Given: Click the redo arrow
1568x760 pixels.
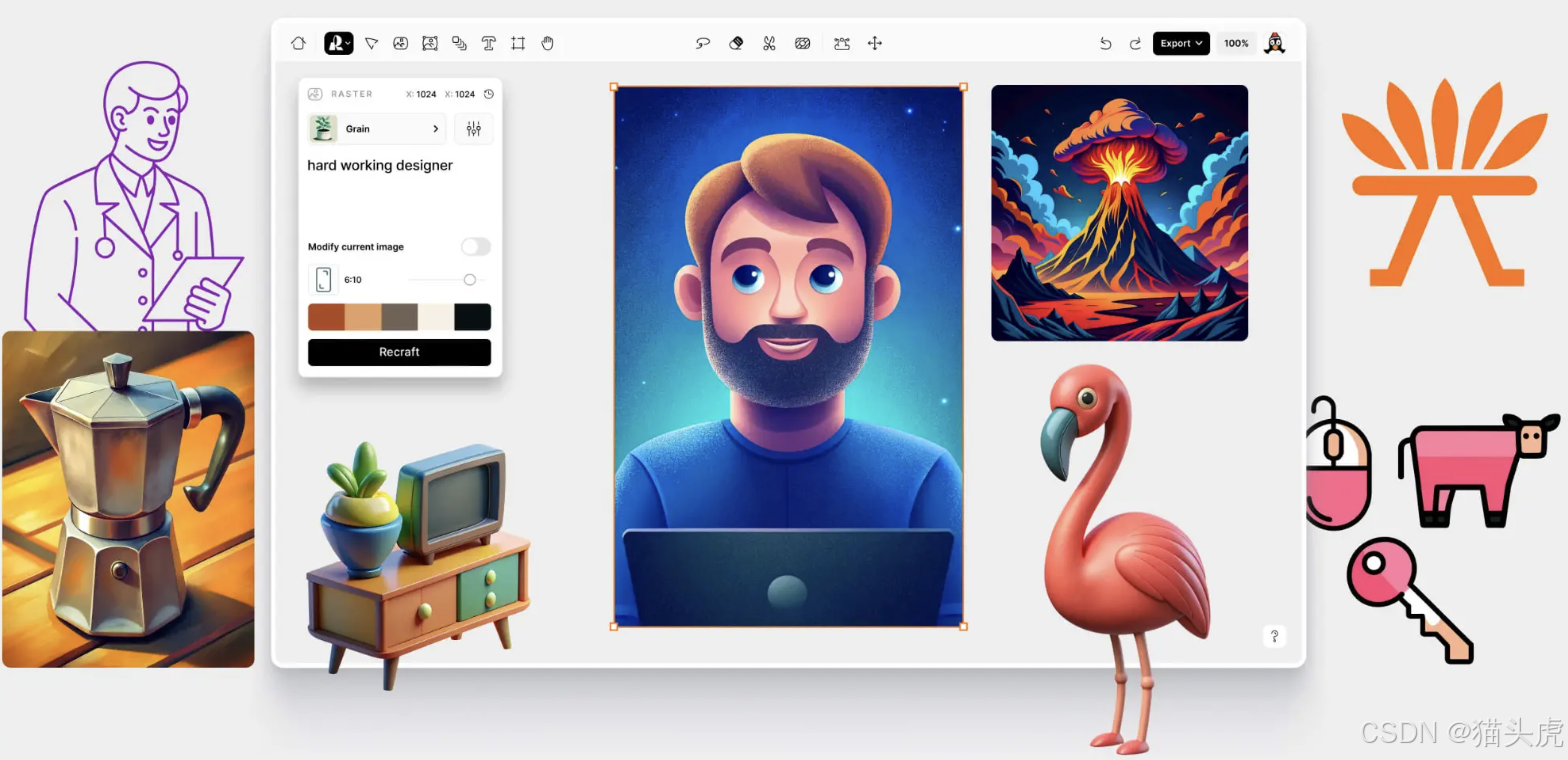Looking at the screenshot, I should (x=1135, y=43).
